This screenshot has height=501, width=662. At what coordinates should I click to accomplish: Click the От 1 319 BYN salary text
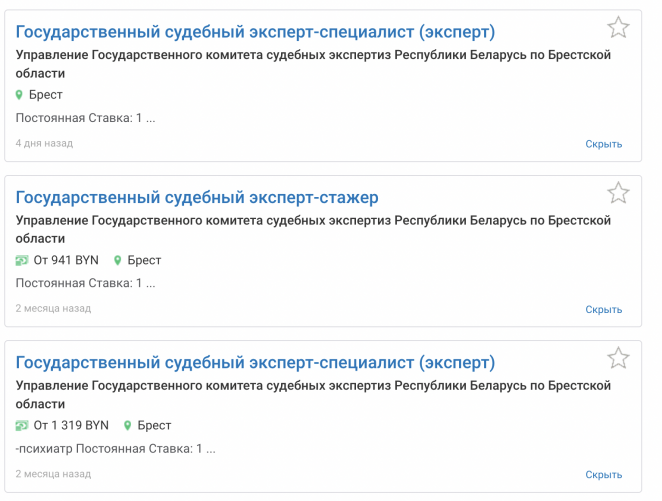coord(71,425)
